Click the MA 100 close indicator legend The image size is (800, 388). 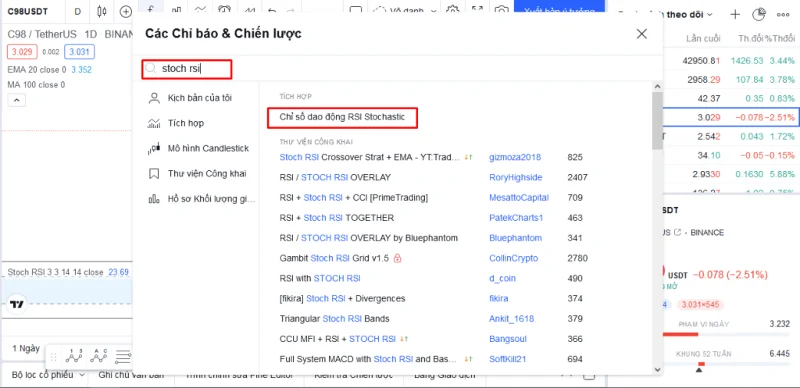tap(36, 85)
